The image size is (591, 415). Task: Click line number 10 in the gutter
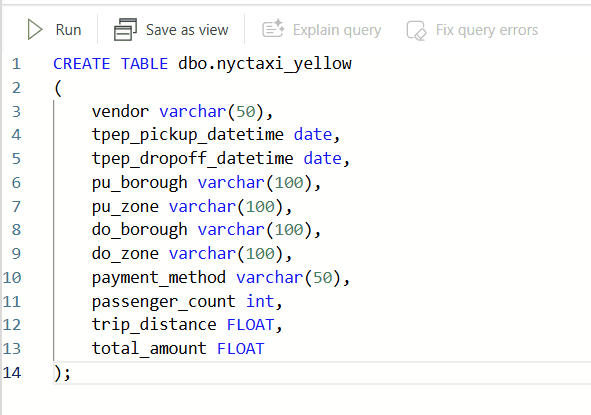[12, 278]
